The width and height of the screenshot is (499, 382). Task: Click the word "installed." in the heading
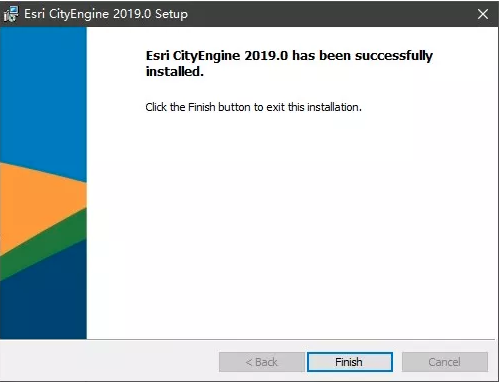(175, 71)
